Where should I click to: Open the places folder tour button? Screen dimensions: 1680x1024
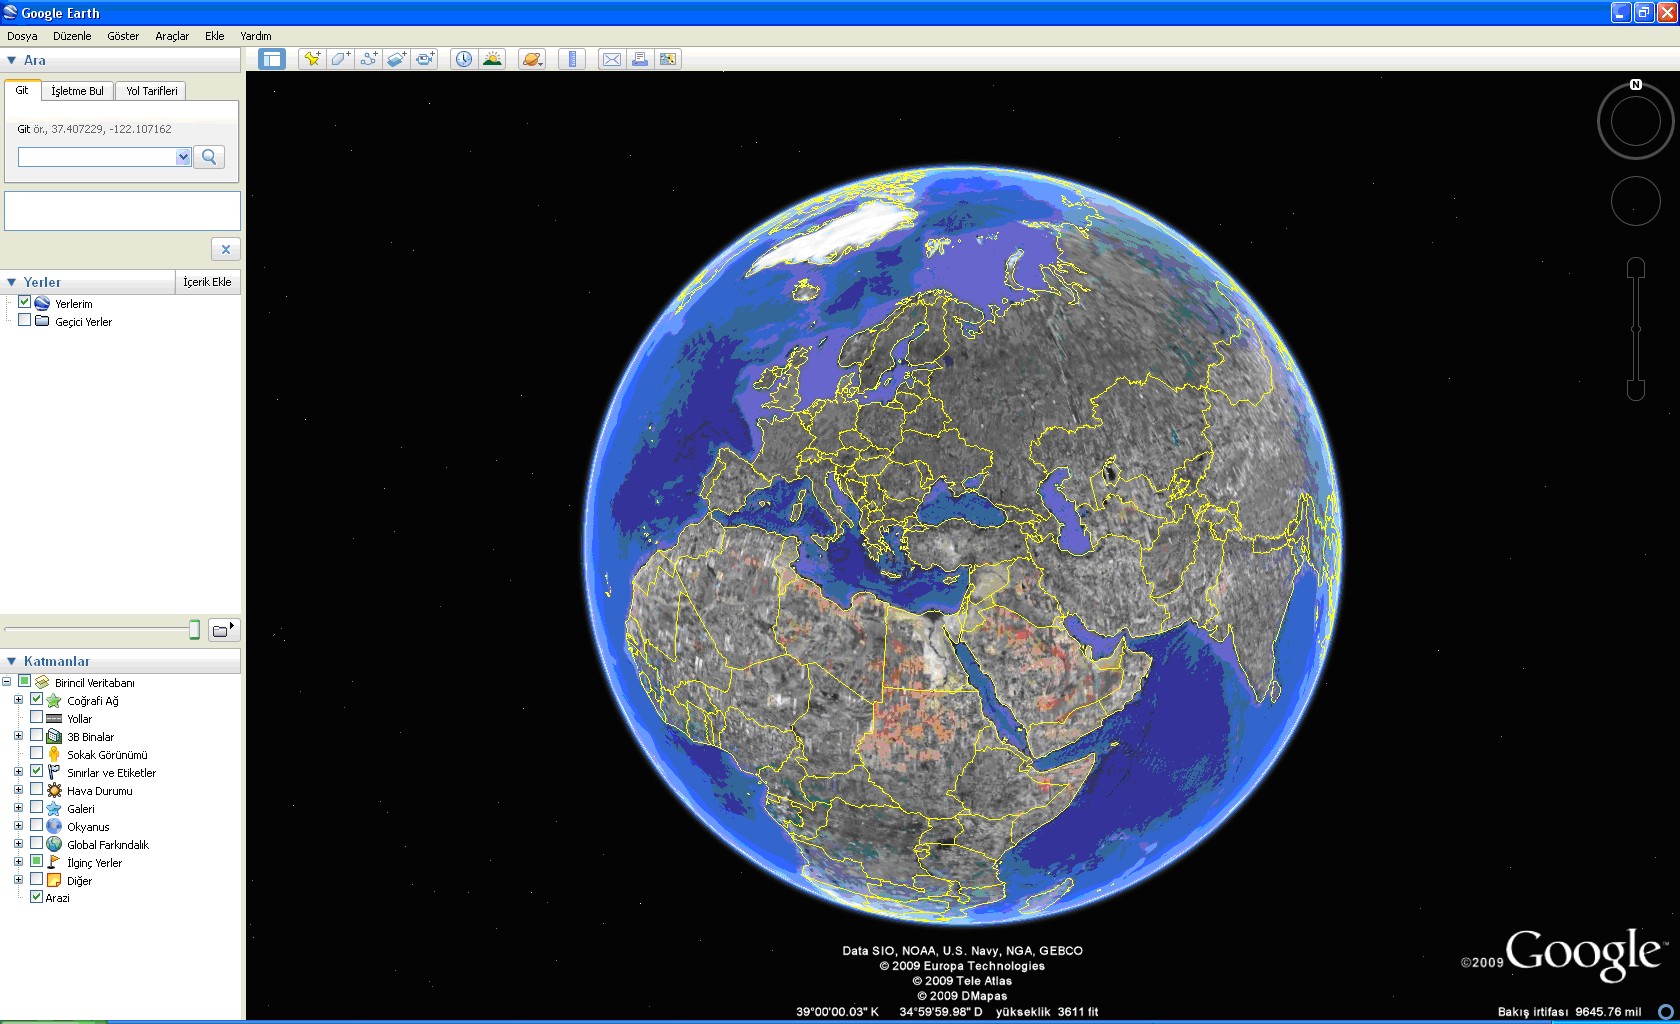point(224,630)
